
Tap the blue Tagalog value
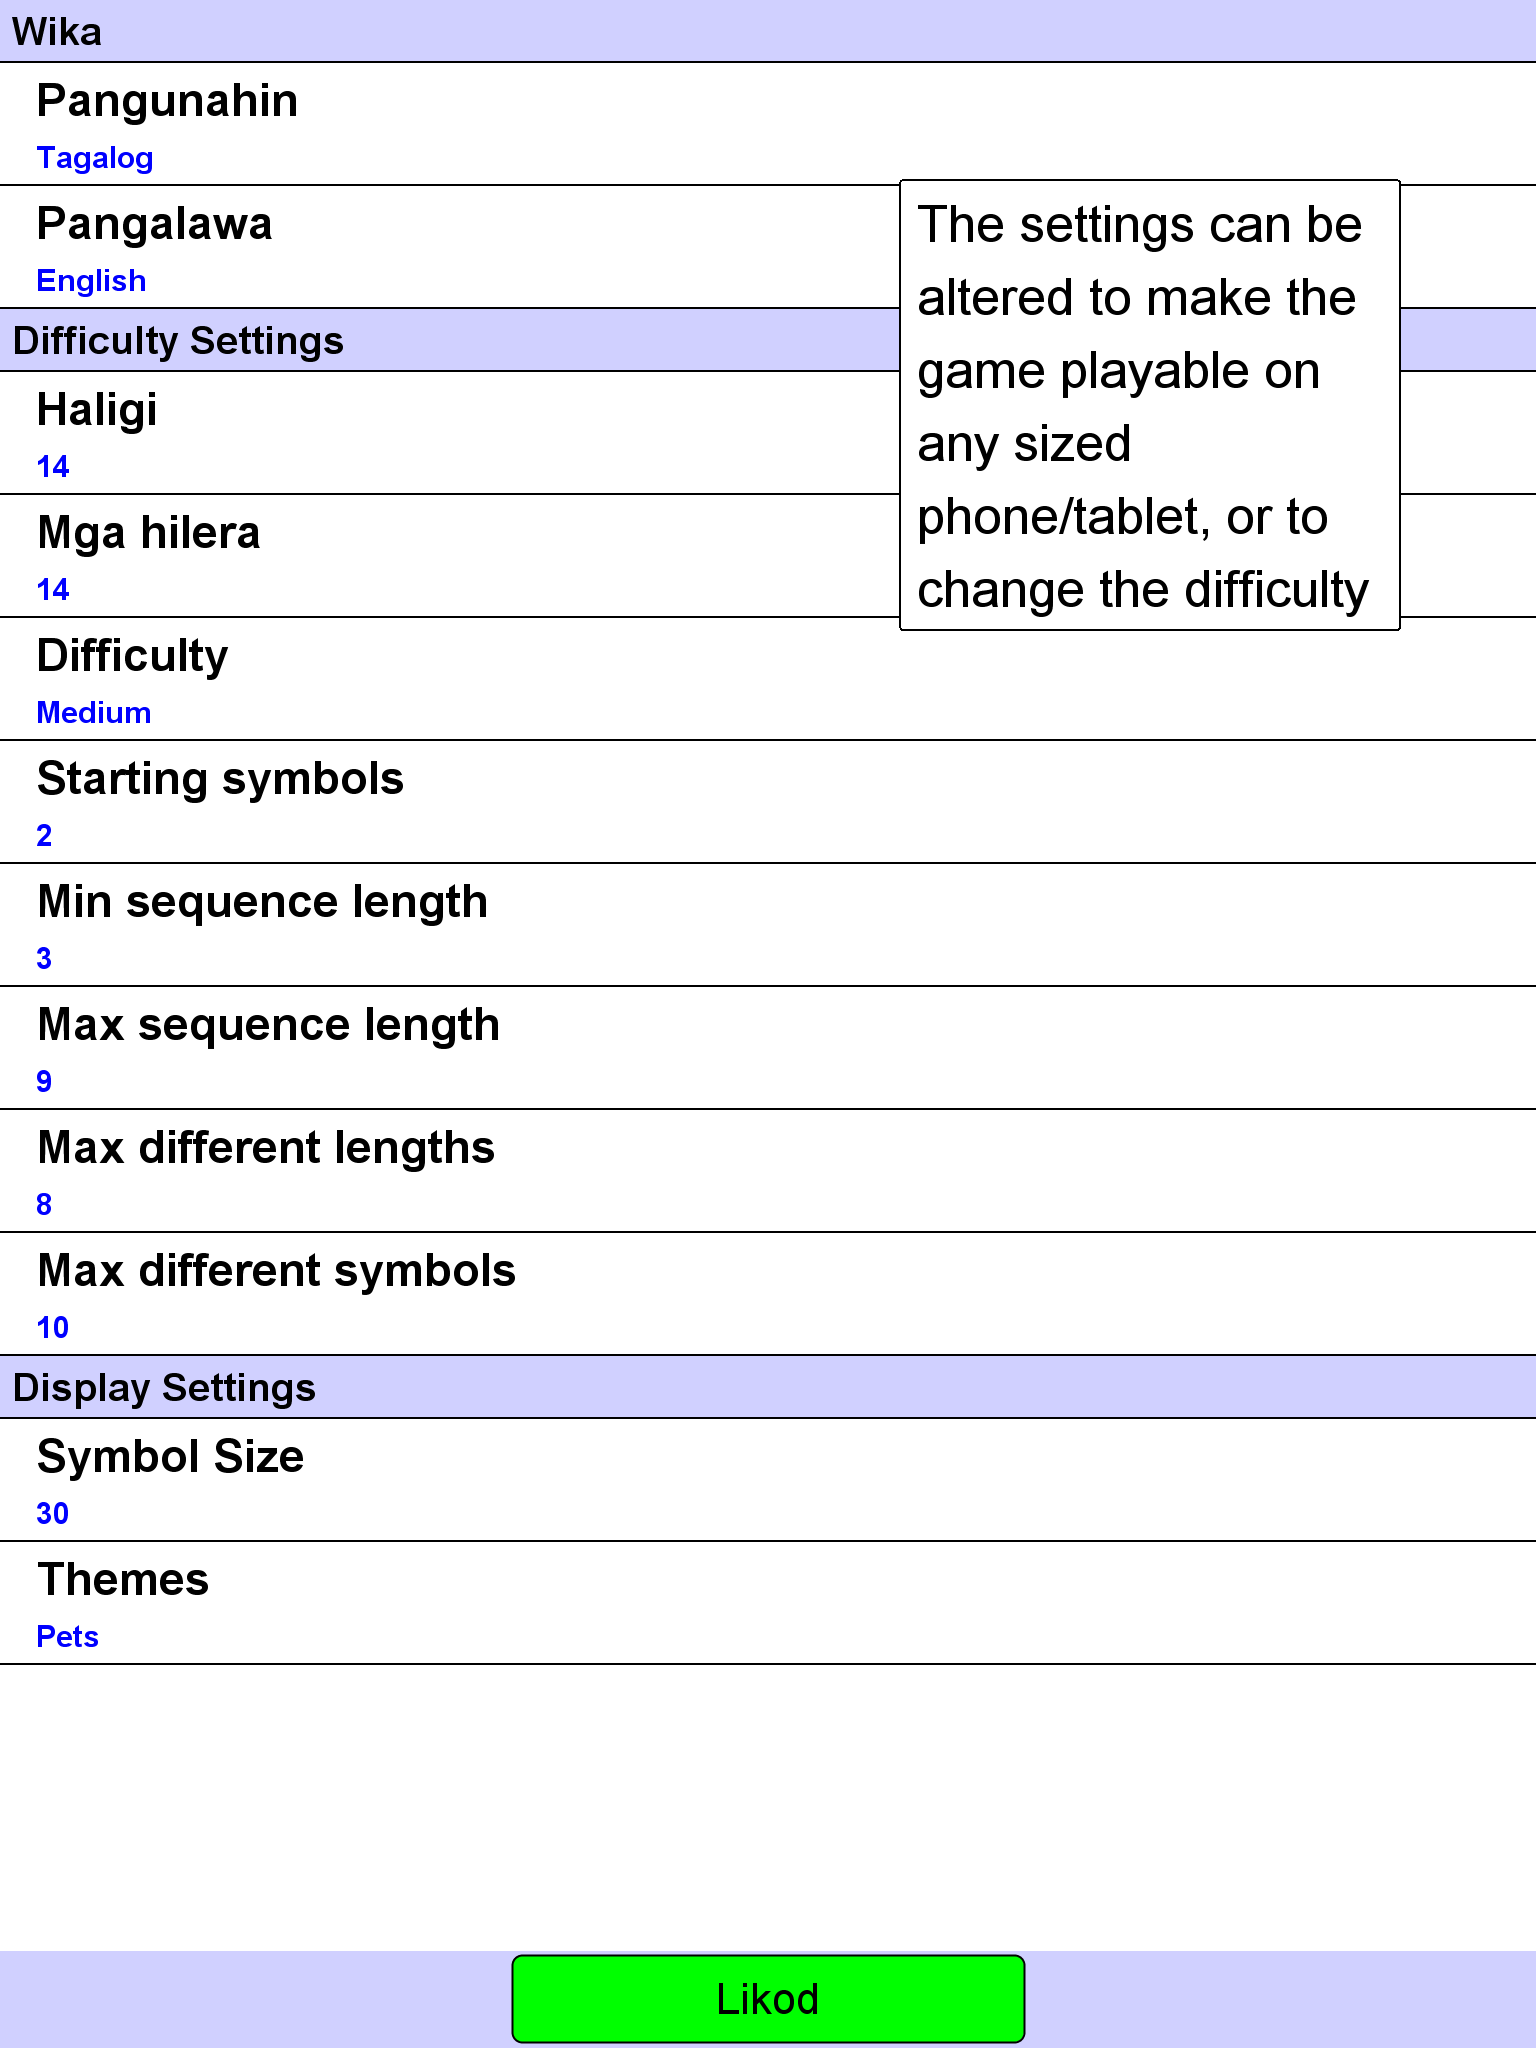coord(95,158)
